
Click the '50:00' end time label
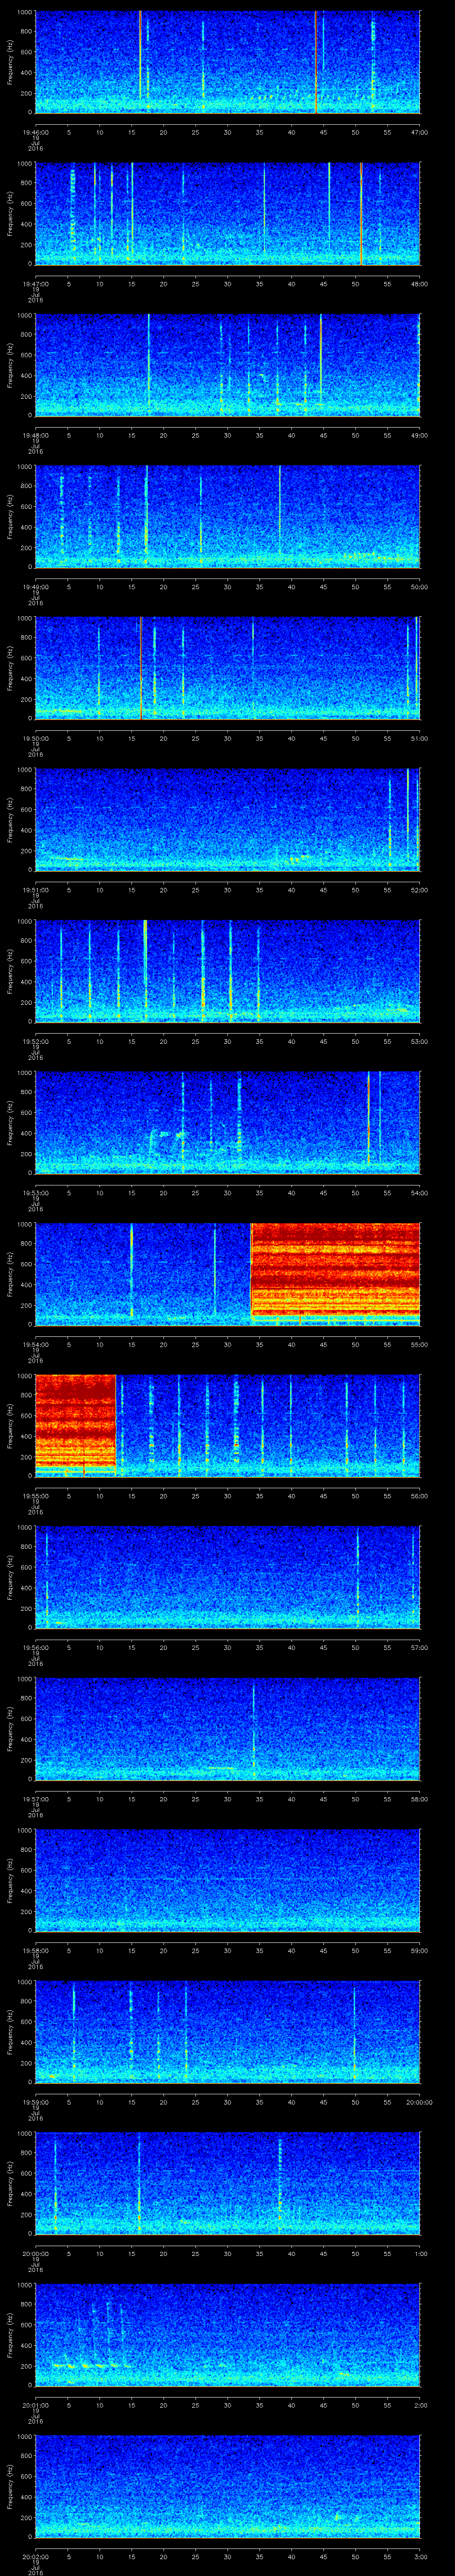pos(419,586)
